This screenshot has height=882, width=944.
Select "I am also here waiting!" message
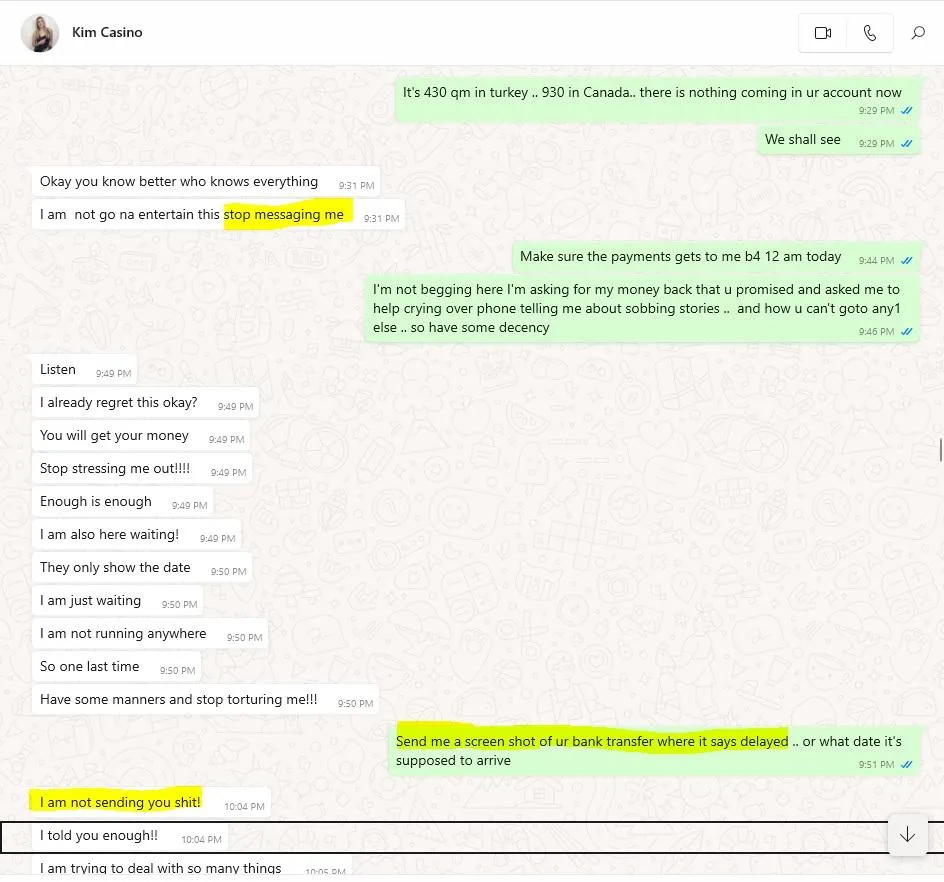[x=136, y=535]
